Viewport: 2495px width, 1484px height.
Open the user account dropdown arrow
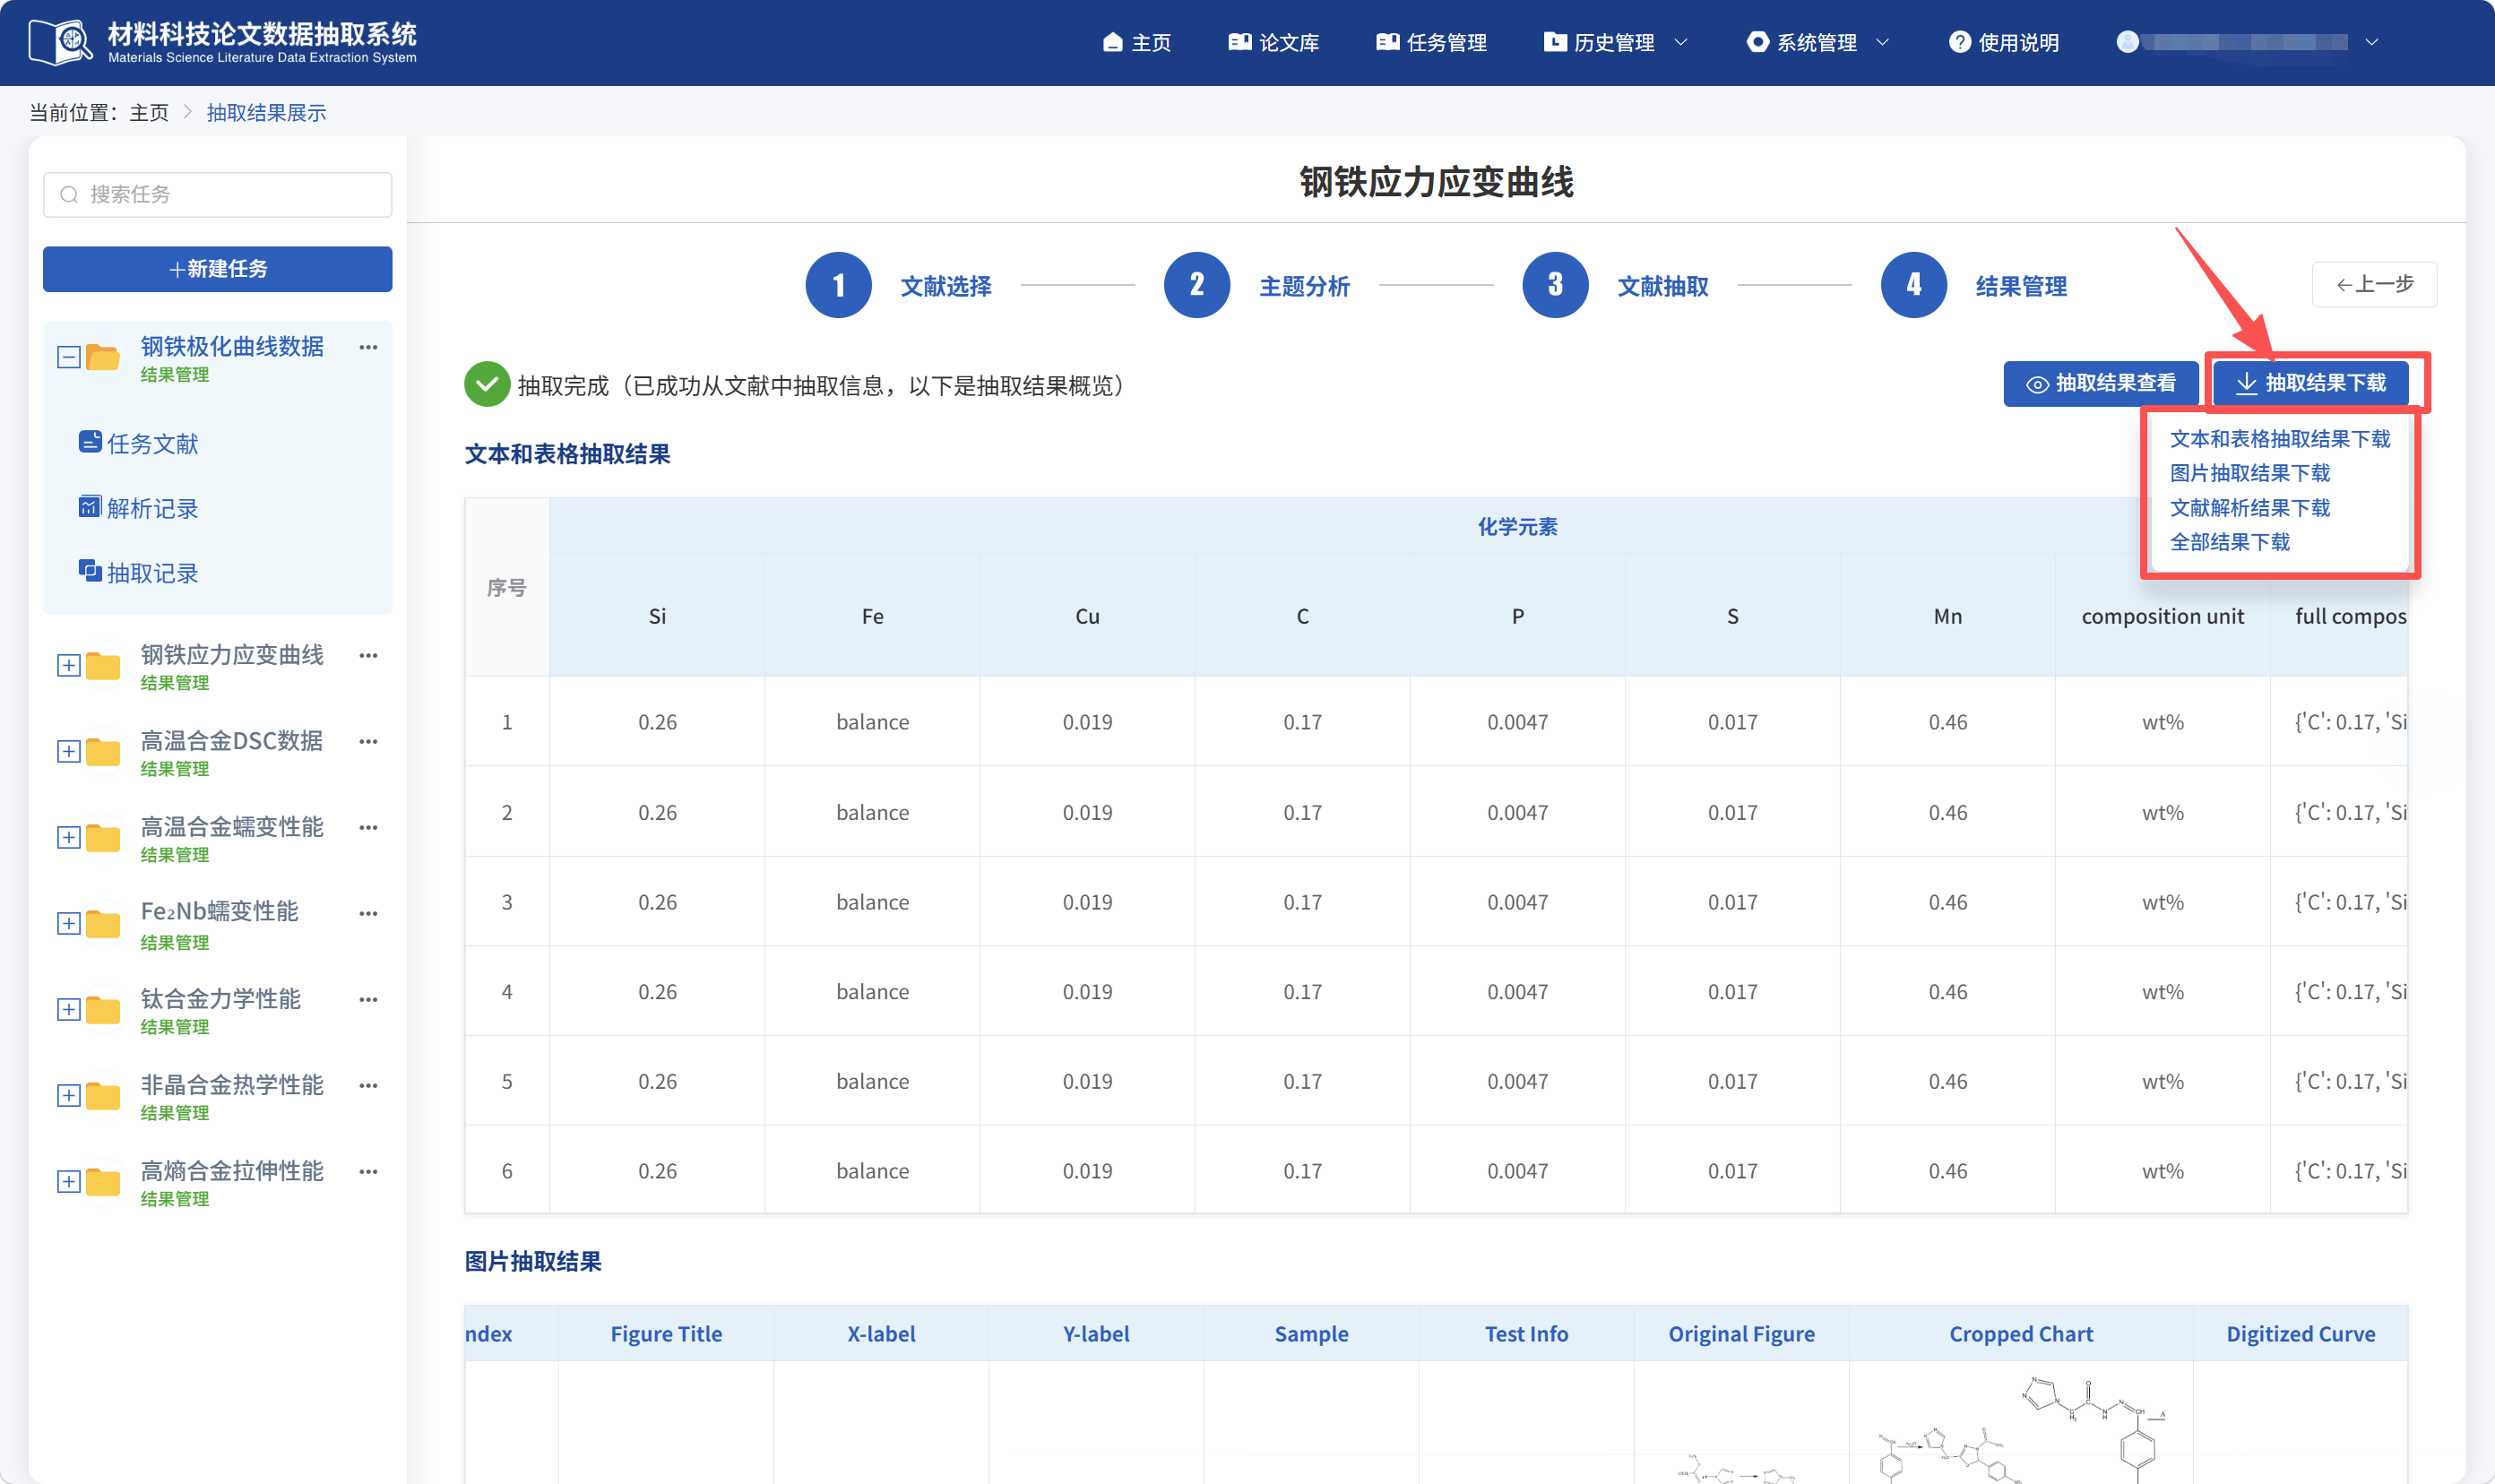click(x=2372, y=42)
